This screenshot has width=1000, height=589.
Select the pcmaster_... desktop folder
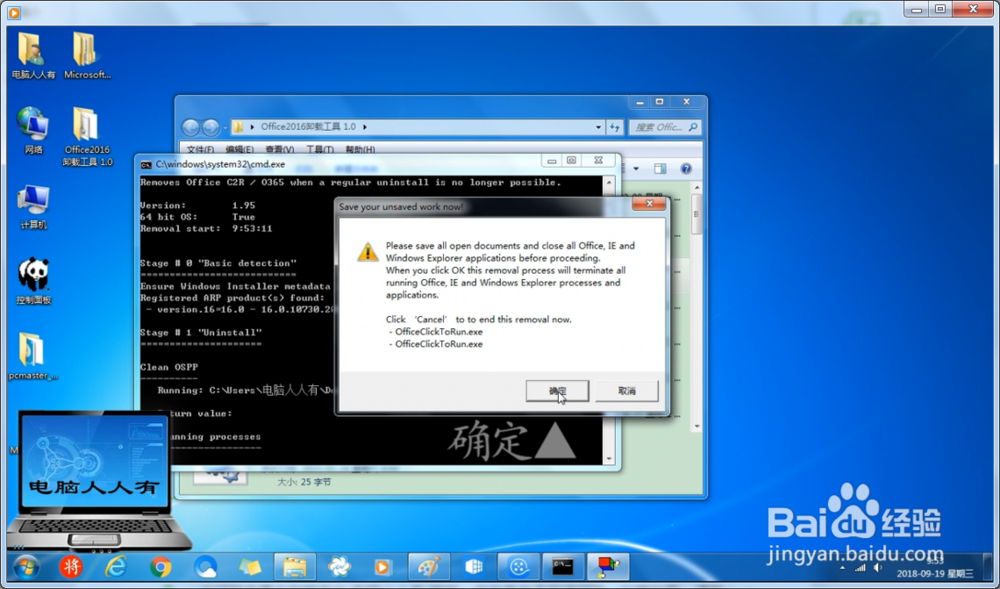[33, 356]
